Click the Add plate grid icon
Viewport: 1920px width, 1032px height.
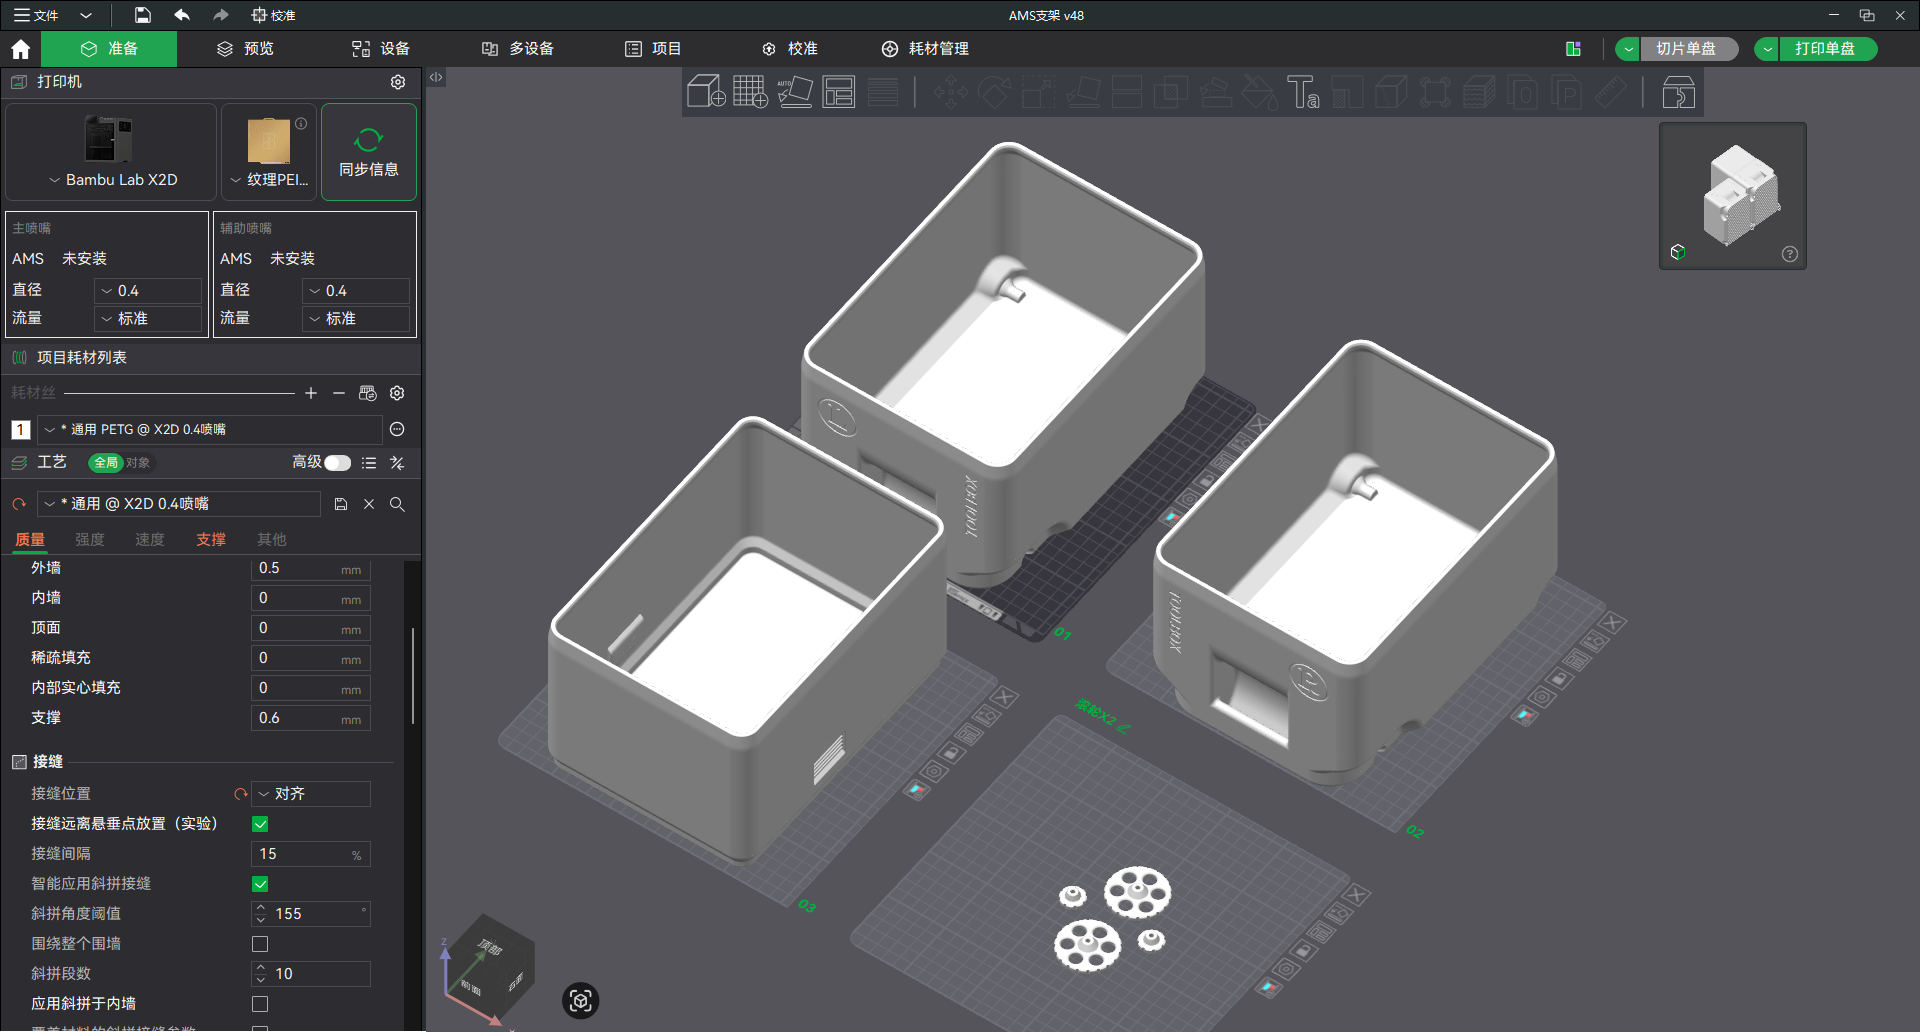pos(750,92)
